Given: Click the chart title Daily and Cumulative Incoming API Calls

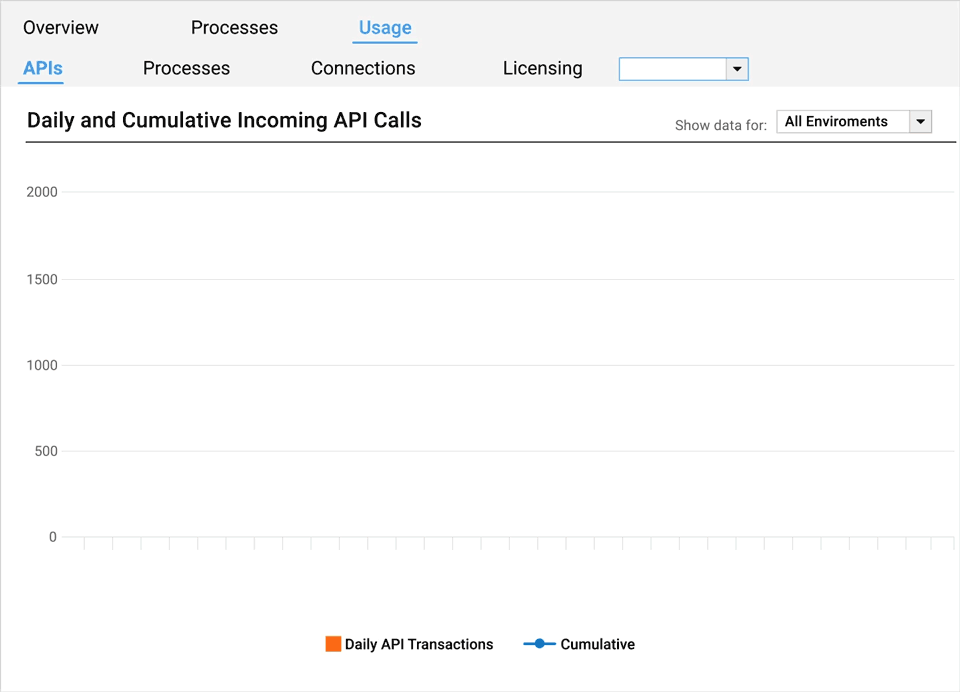Looking at the screenshot, I should (x=224, y=121).
